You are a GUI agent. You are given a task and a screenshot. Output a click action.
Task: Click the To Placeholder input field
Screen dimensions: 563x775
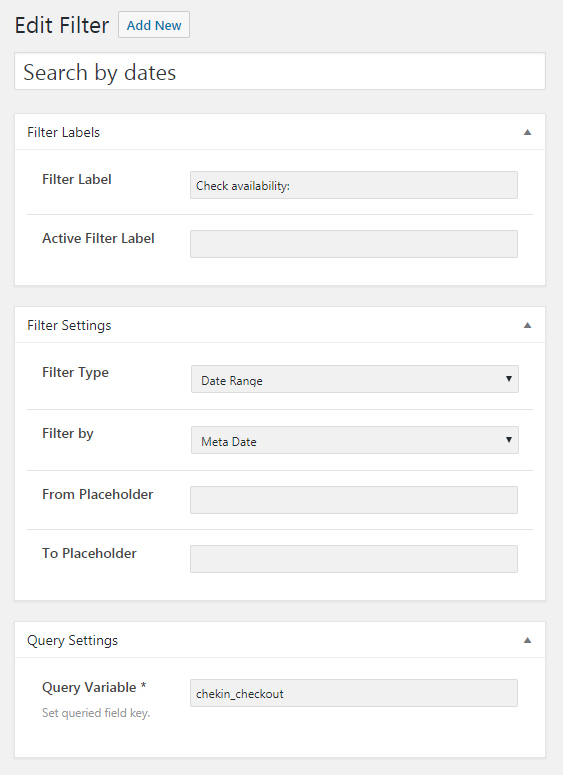(354, 559)
